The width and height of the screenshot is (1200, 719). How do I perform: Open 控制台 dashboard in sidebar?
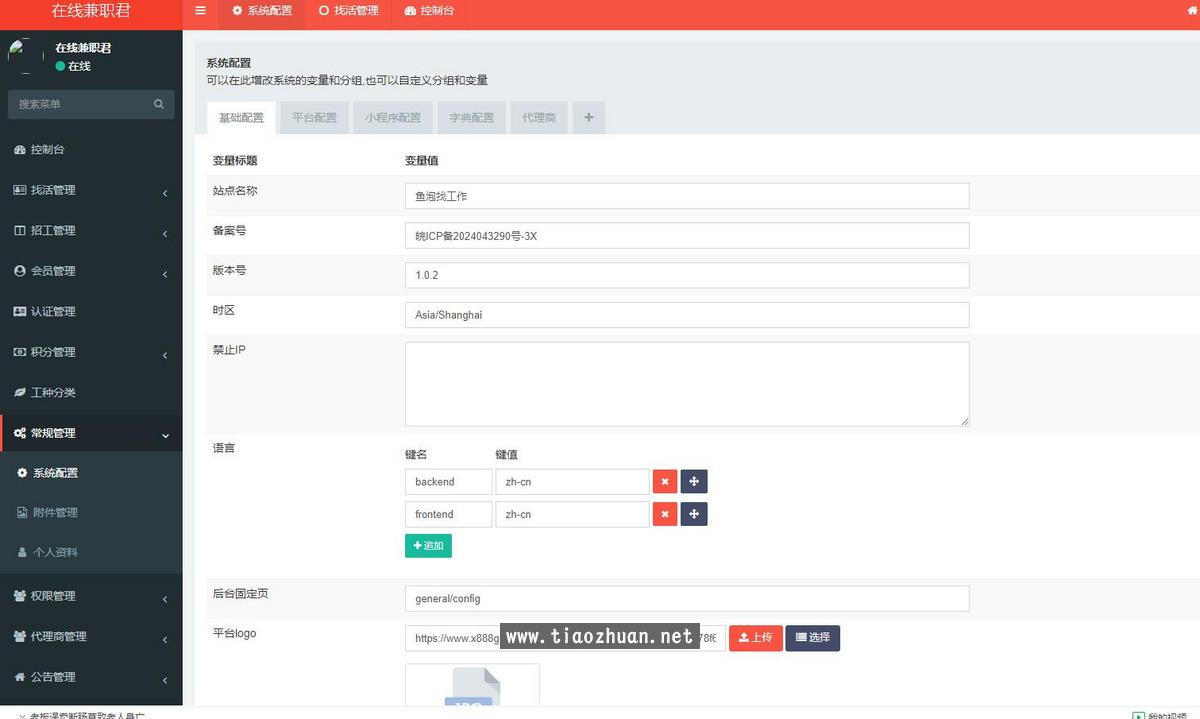[48, 150]
